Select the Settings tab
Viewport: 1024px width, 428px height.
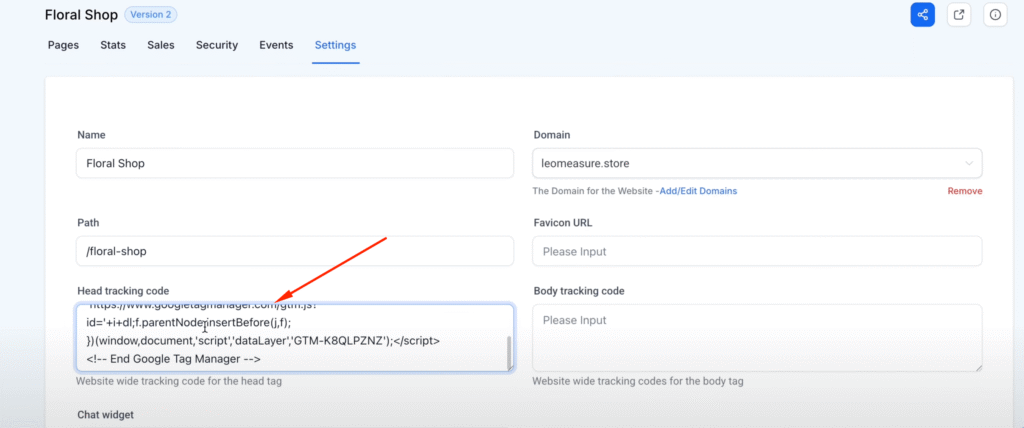(335, 45)
